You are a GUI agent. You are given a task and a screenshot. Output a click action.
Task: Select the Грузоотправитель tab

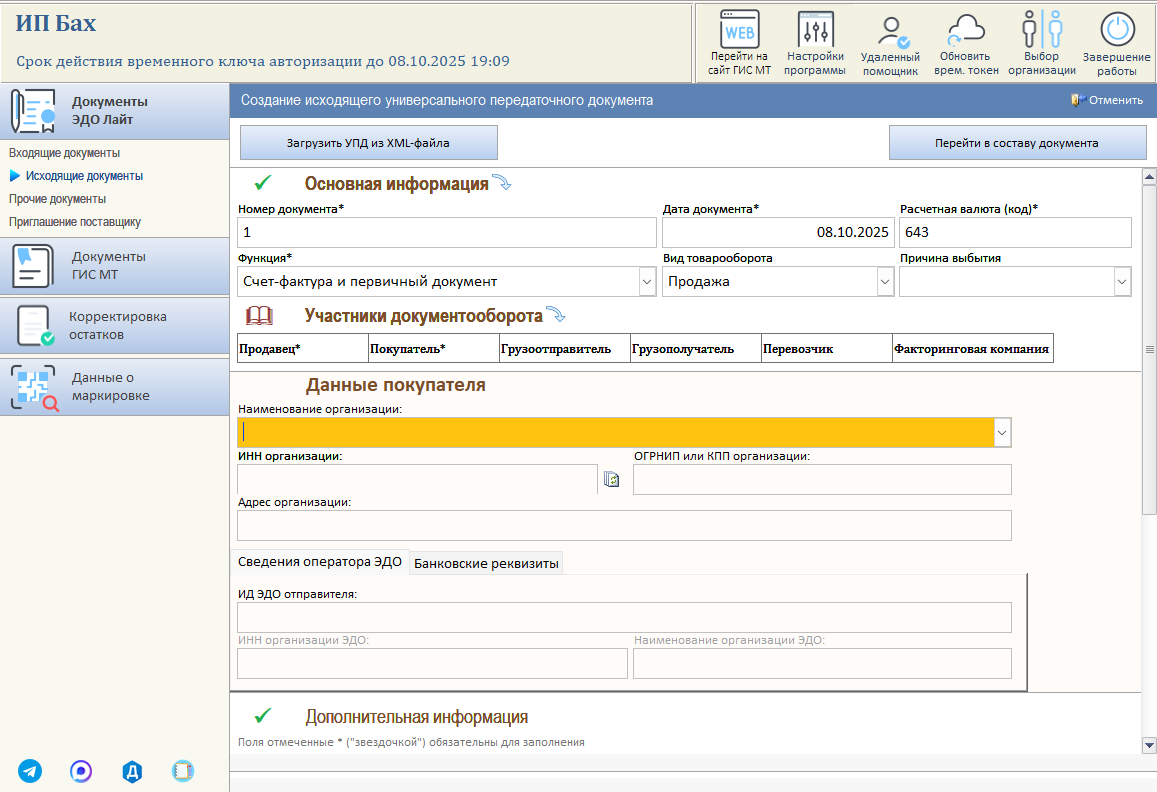tap(564, 348)
